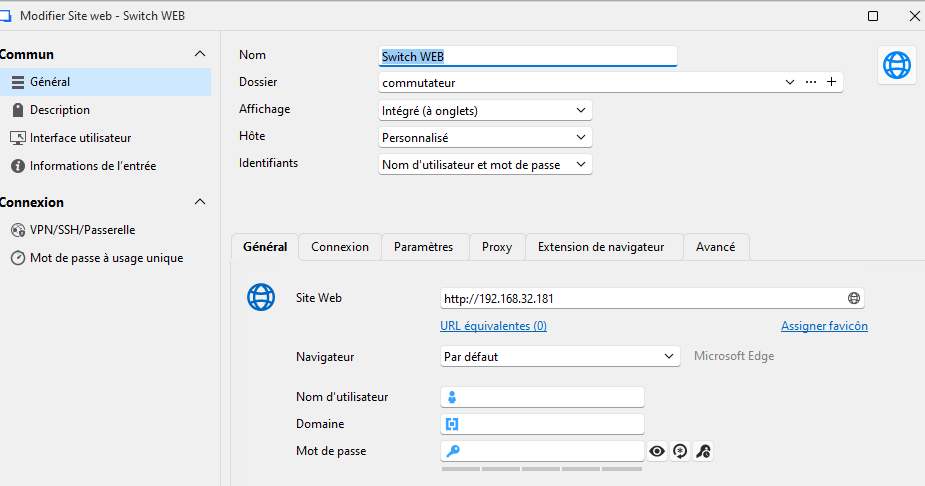Click the window icon in title bar
The height and width of the screenshot is (486, 925).
pyautogui.click(x=5, y=16)
